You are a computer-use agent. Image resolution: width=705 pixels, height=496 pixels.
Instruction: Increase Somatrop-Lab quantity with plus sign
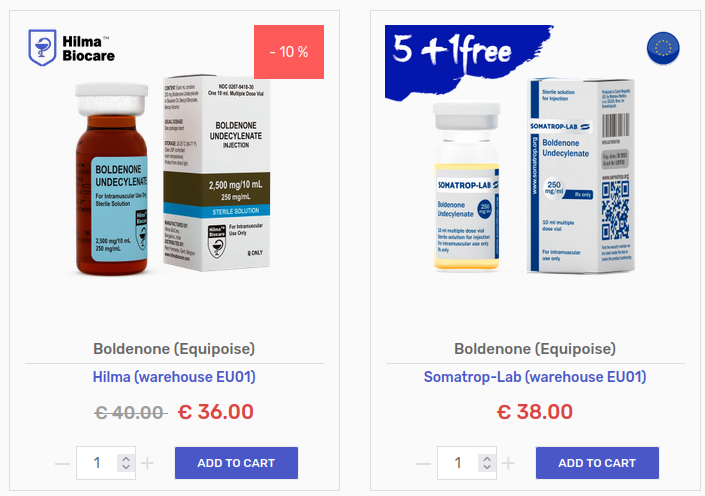pyautogui.click(x=509, y=463)
